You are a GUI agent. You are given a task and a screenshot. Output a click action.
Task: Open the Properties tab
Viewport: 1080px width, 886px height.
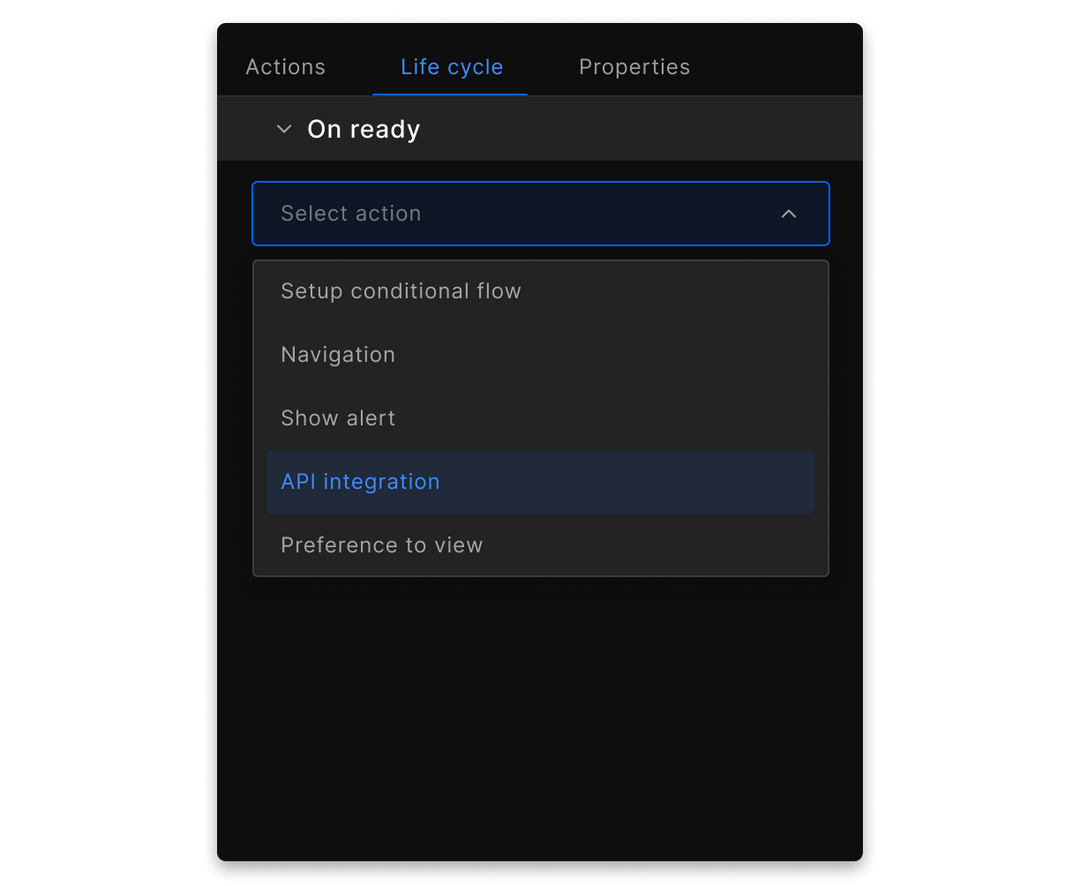pos(634,67)
